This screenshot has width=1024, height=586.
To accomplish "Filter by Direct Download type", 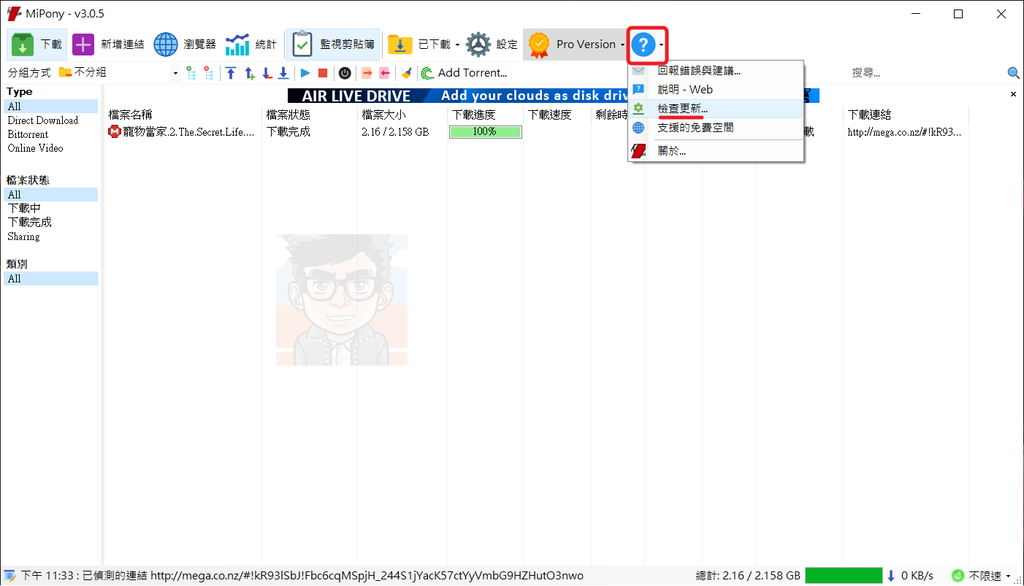I will (x=43, y=120).
